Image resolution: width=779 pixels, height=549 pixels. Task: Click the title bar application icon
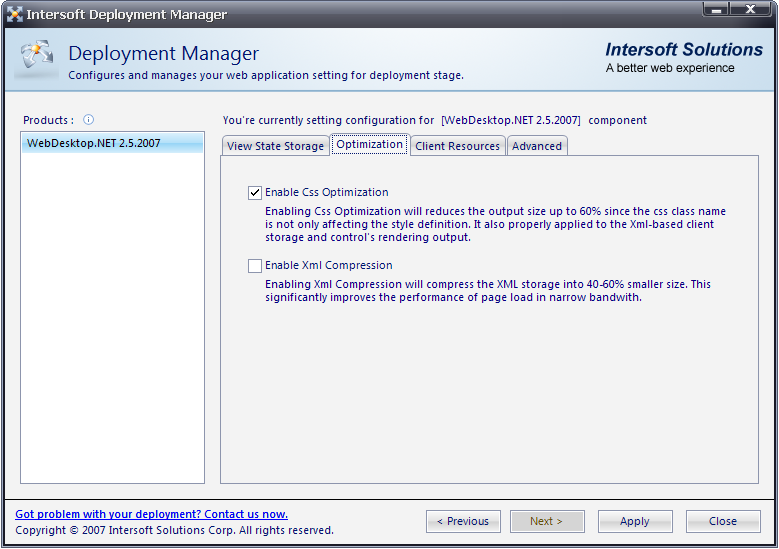click(x=14, y=14)
